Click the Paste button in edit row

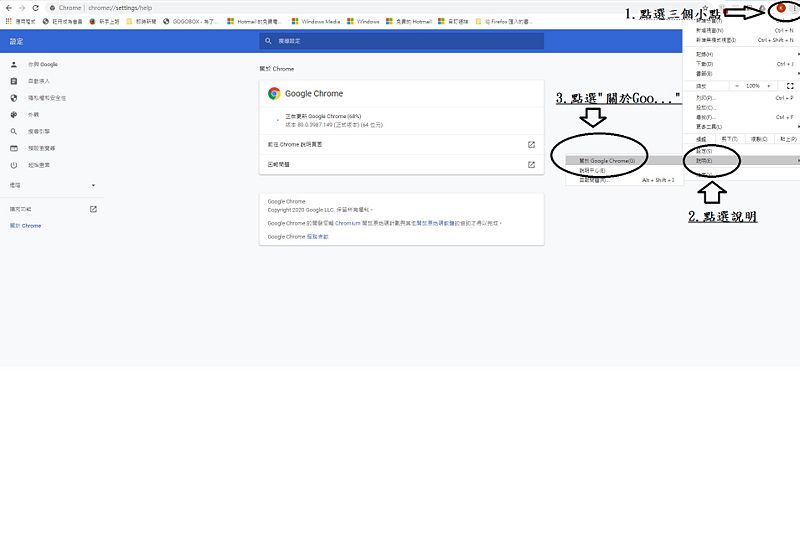pos(788,139)
